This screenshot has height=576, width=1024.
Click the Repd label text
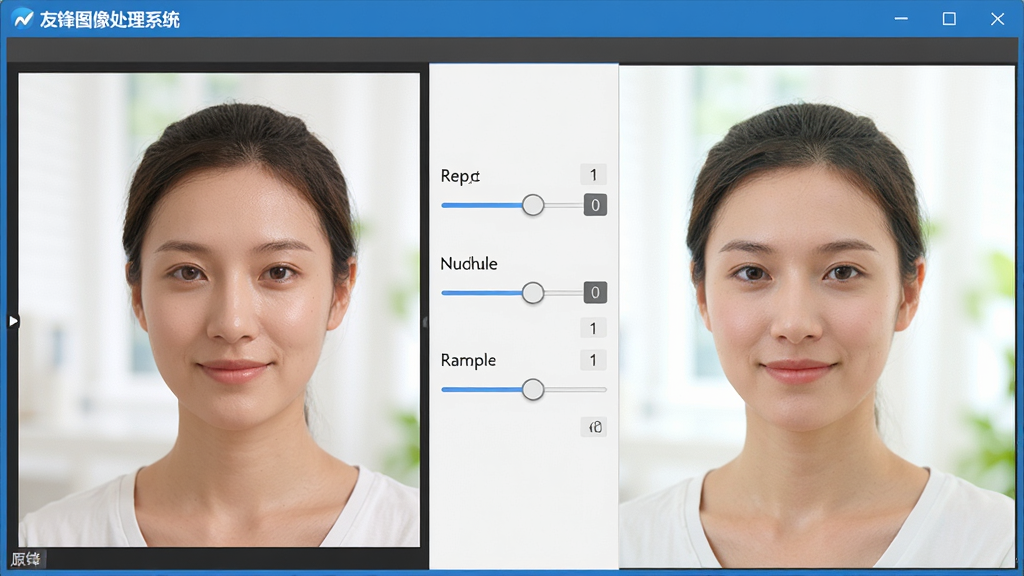tap(460, 176)
